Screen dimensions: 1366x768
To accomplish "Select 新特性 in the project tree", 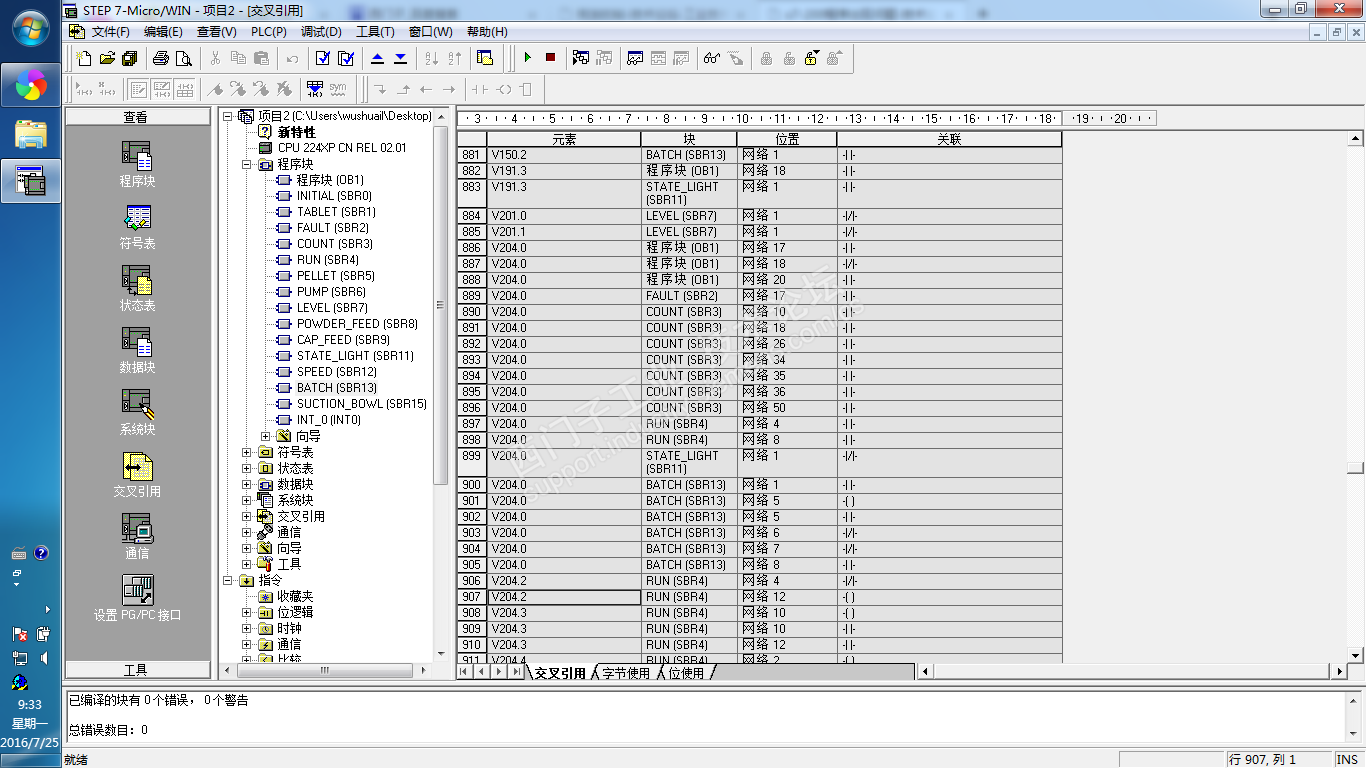I will coord(296,132).
